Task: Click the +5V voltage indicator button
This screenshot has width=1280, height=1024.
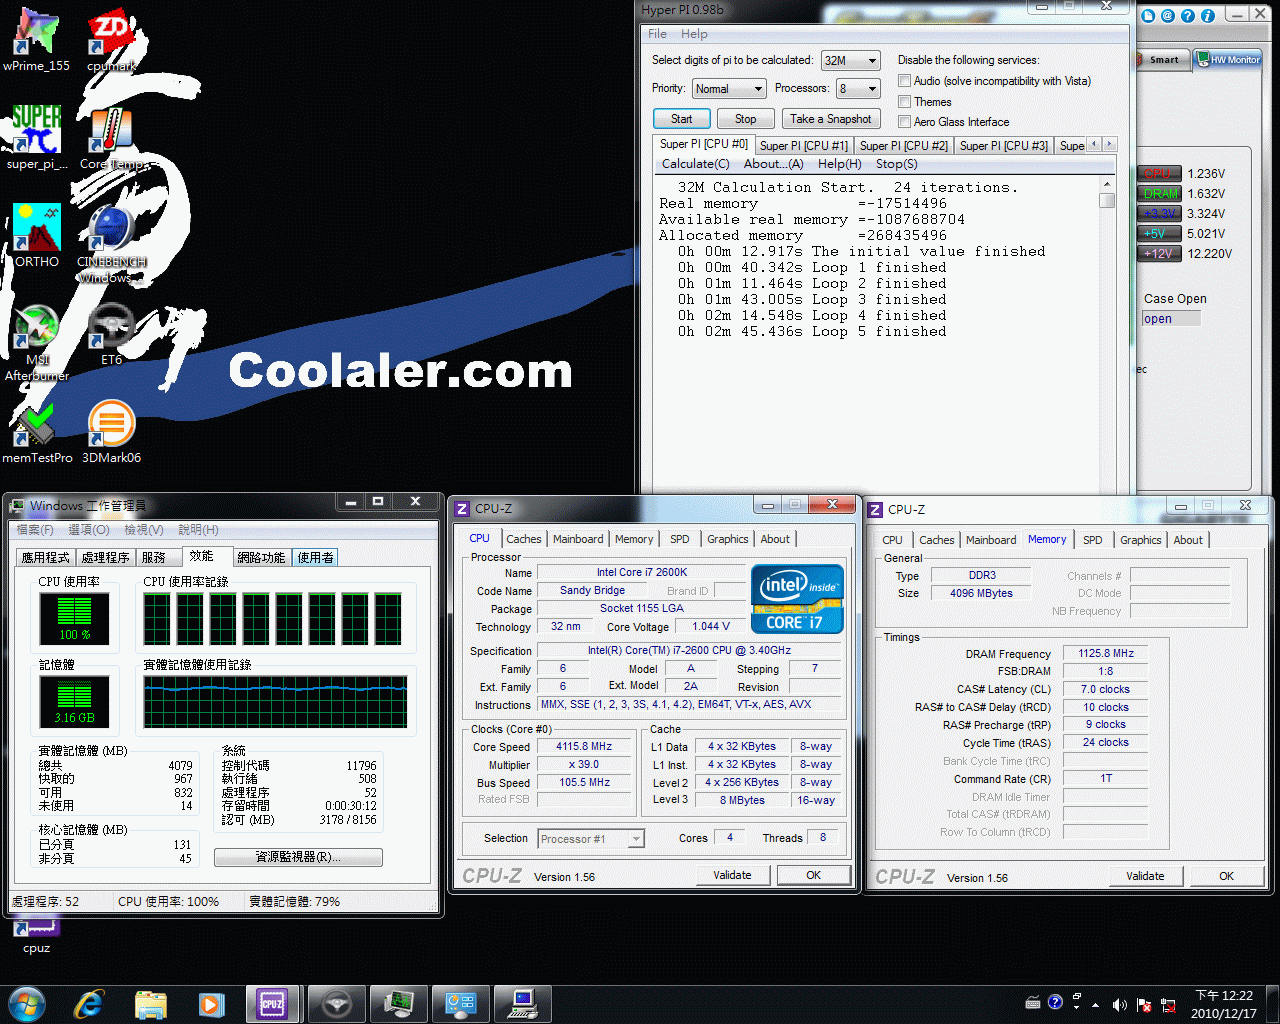Action: [x=1159, y=233]
